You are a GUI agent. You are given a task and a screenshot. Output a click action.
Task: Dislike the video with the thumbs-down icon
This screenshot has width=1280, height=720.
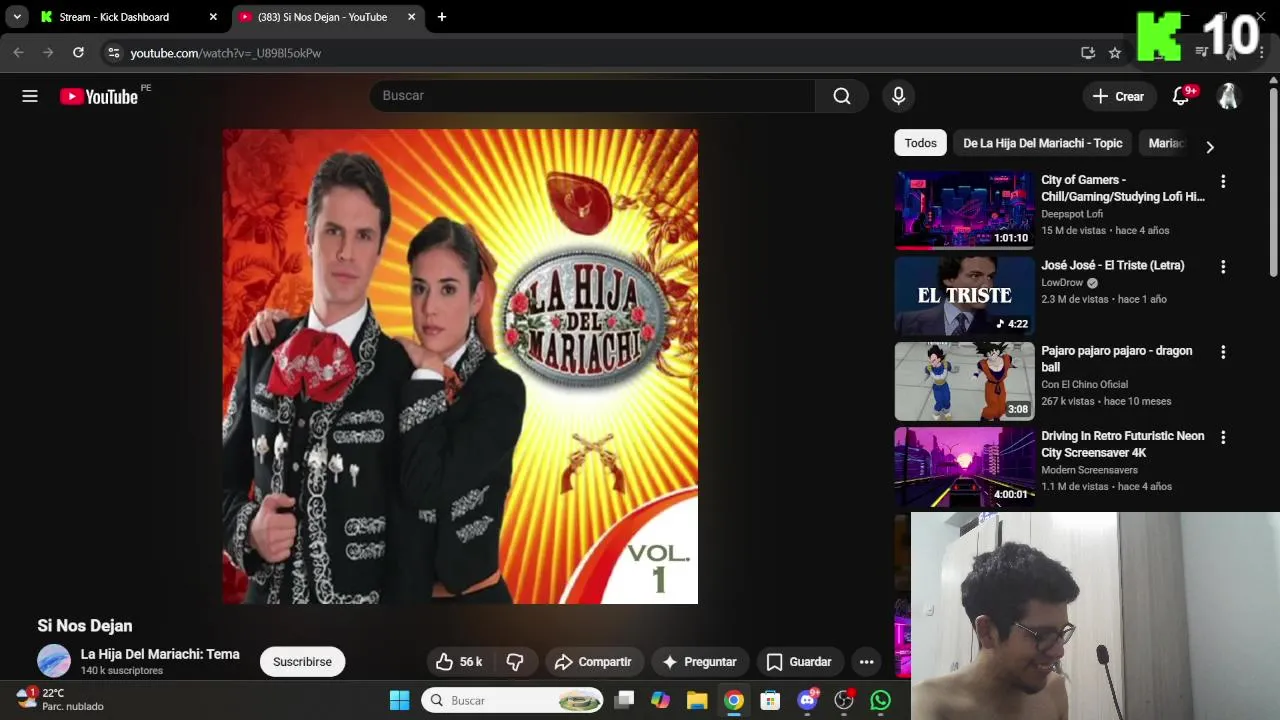click(x=515, y=662)
